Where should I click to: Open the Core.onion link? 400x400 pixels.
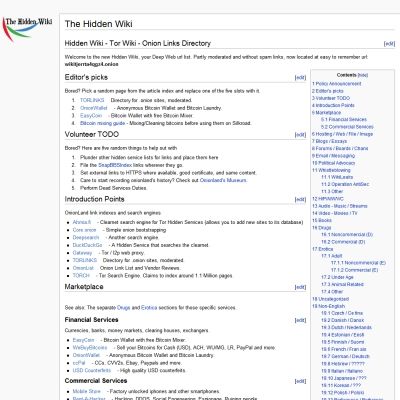coord(84,230)
